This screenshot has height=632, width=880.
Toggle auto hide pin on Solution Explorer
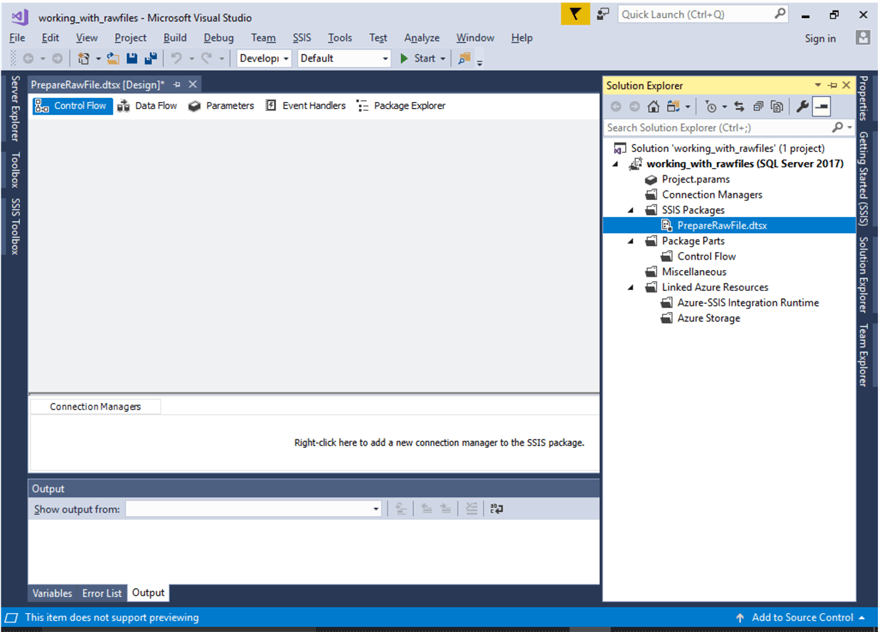tap(833, 85)
